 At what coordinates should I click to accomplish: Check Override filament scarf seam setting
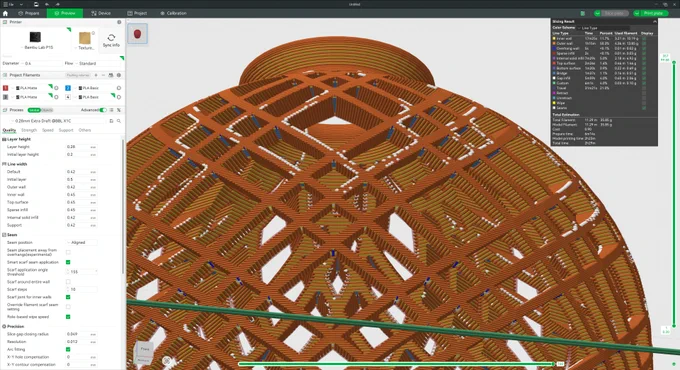(x=68, y=307)
